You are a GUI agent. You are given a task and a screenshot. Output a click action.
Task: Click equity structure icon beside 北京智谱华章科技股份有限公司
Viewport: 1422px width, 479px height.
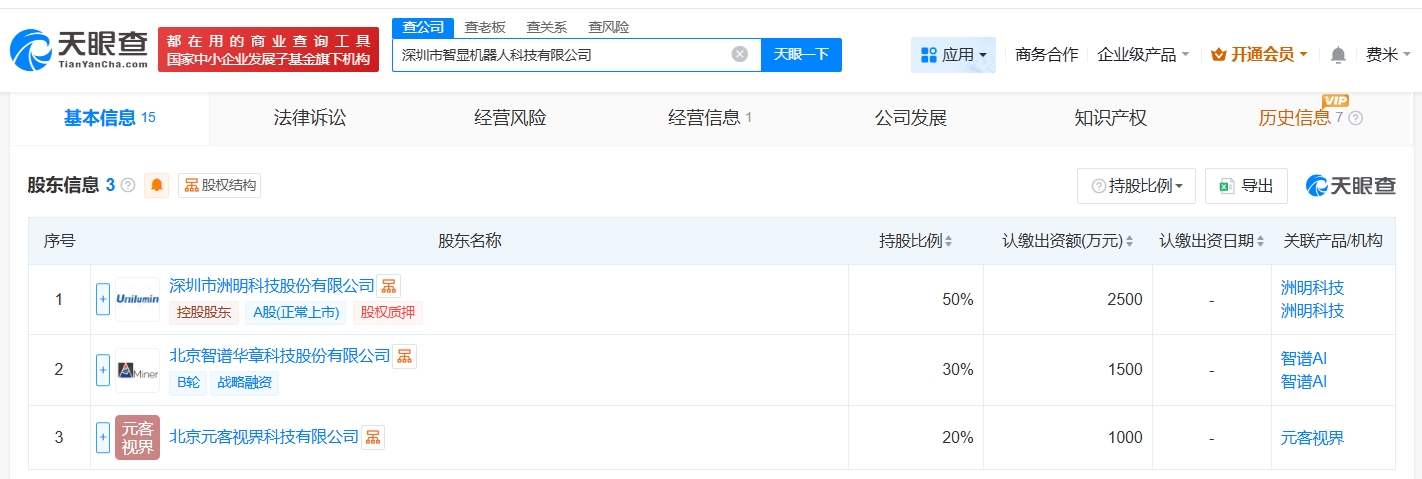click(x=404, y=356)
